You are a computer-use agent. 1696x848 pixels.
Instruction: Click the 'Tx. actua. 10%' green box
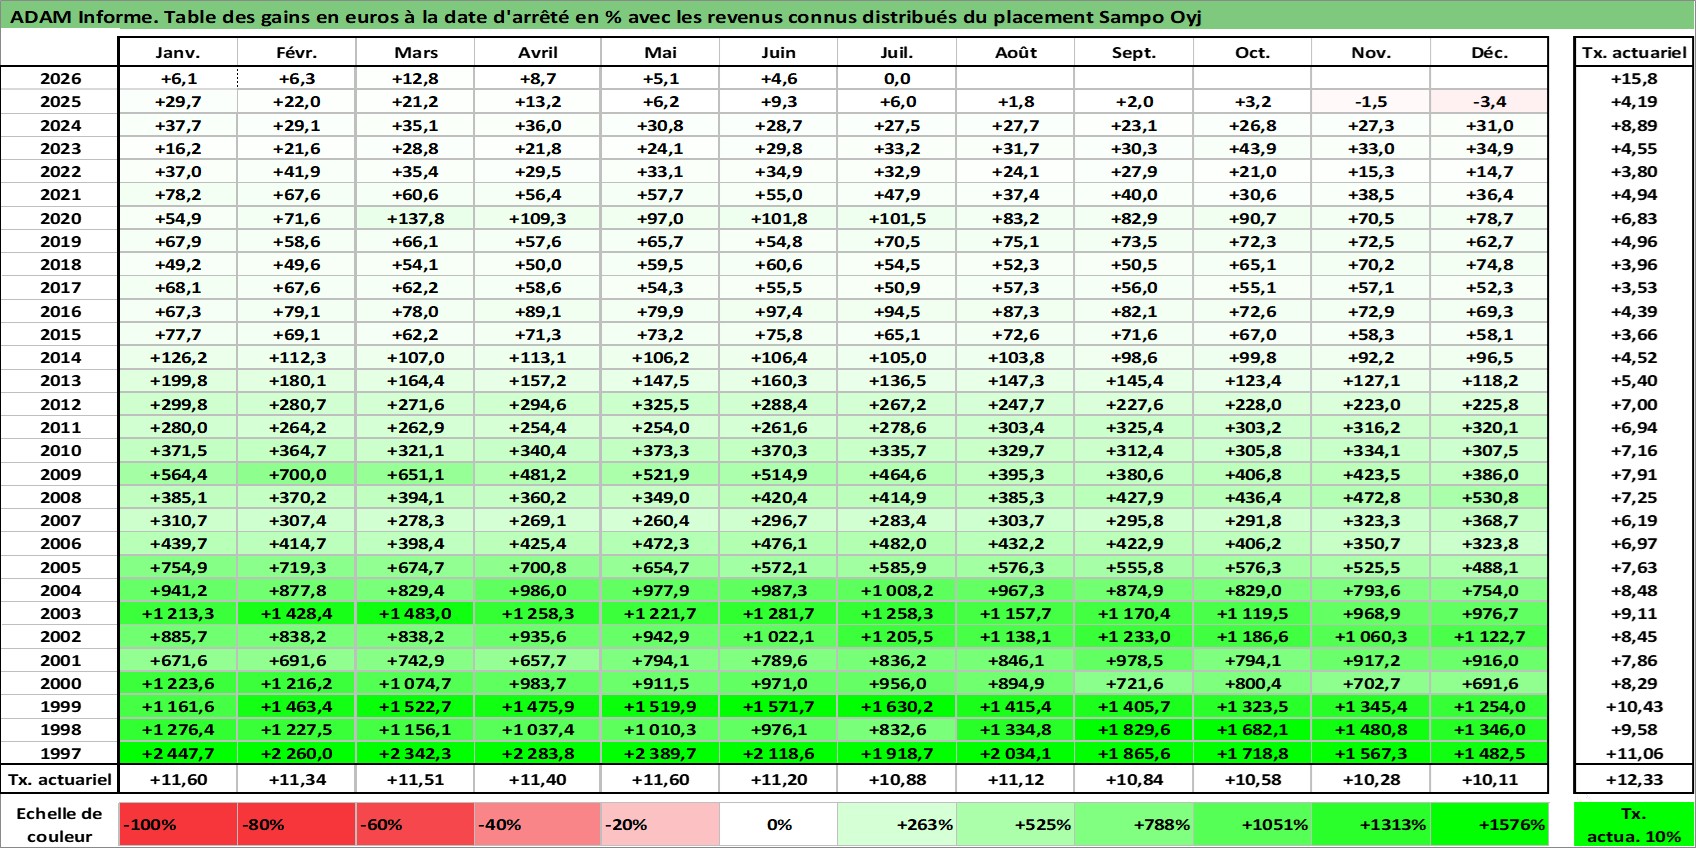click(1634, 824)
